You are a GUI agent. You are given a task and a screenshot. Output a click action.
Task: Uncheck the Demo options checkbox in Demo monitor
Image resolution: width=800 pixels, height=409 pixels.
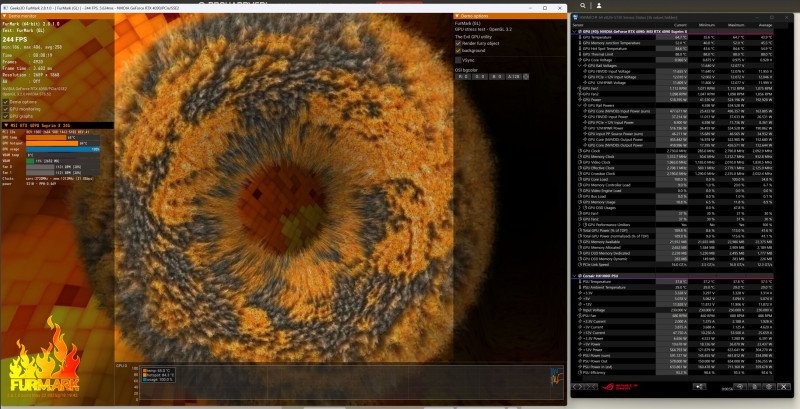(x=6, y=102)
